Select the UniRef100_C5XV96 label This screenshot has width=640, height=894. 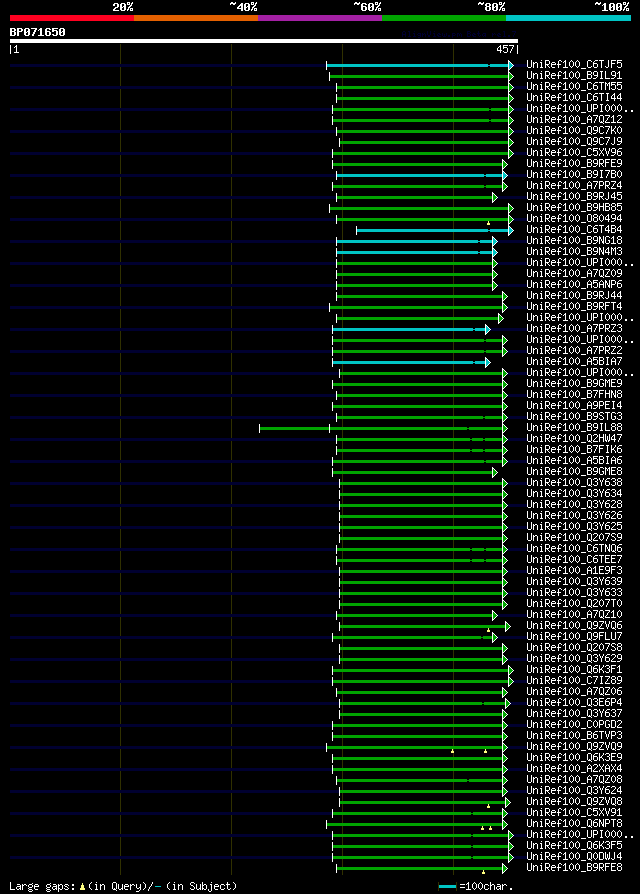[574, 153]
